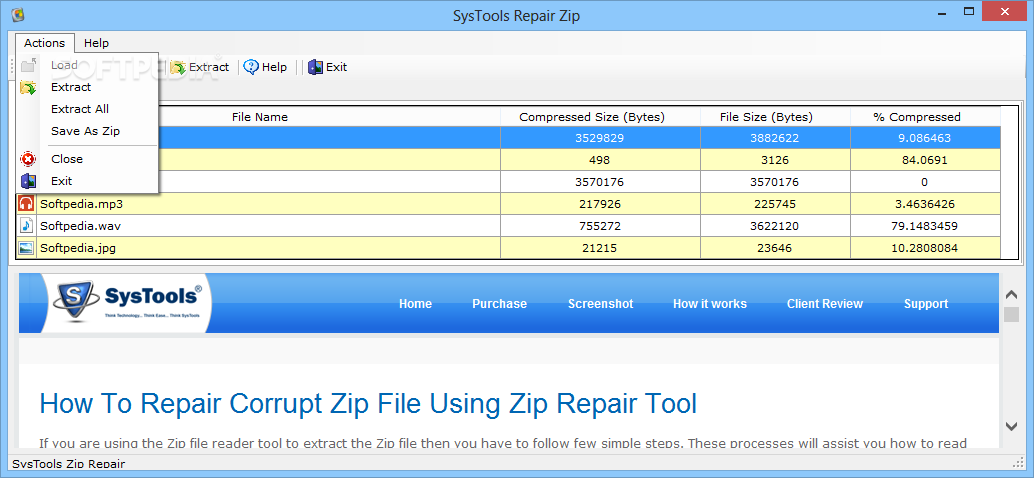Viewport: 1034px width, 478px height.
Task: Click the picture icon of Softpedia.jpg
Action: click(x=26, y=248)
